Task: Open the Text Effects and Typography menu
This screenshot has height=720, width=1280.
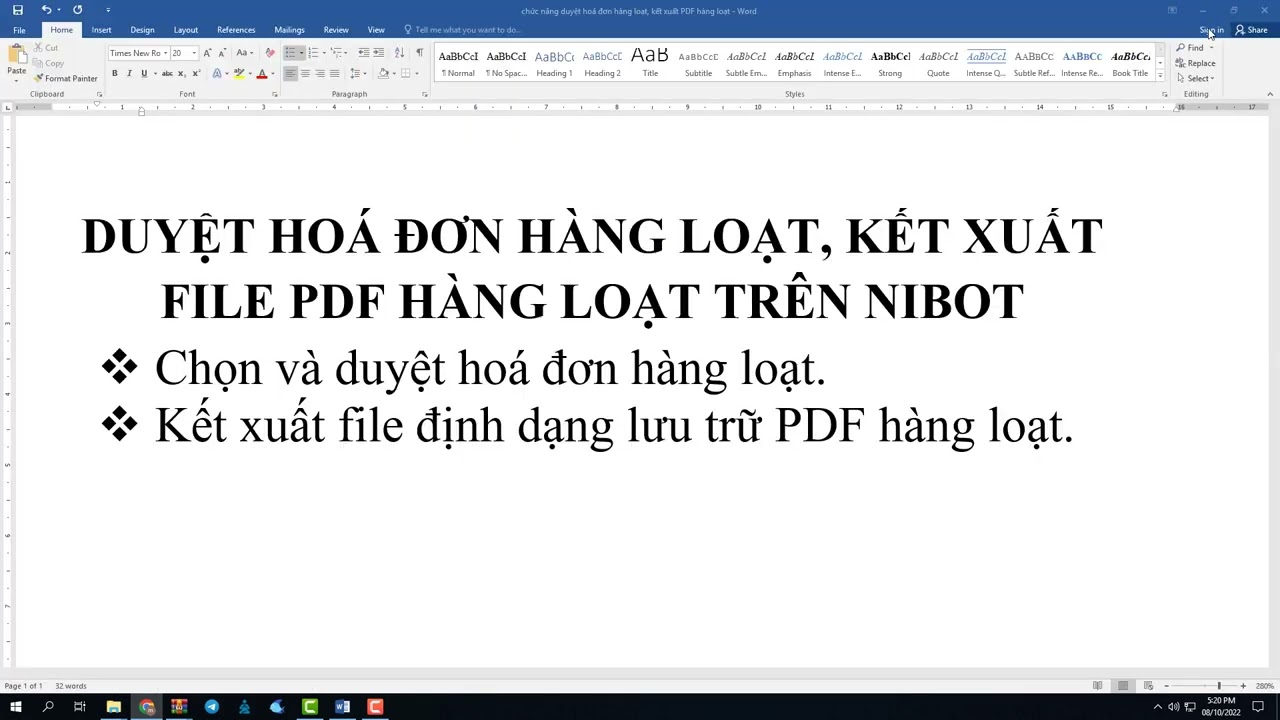Action: tap(217, 73)
